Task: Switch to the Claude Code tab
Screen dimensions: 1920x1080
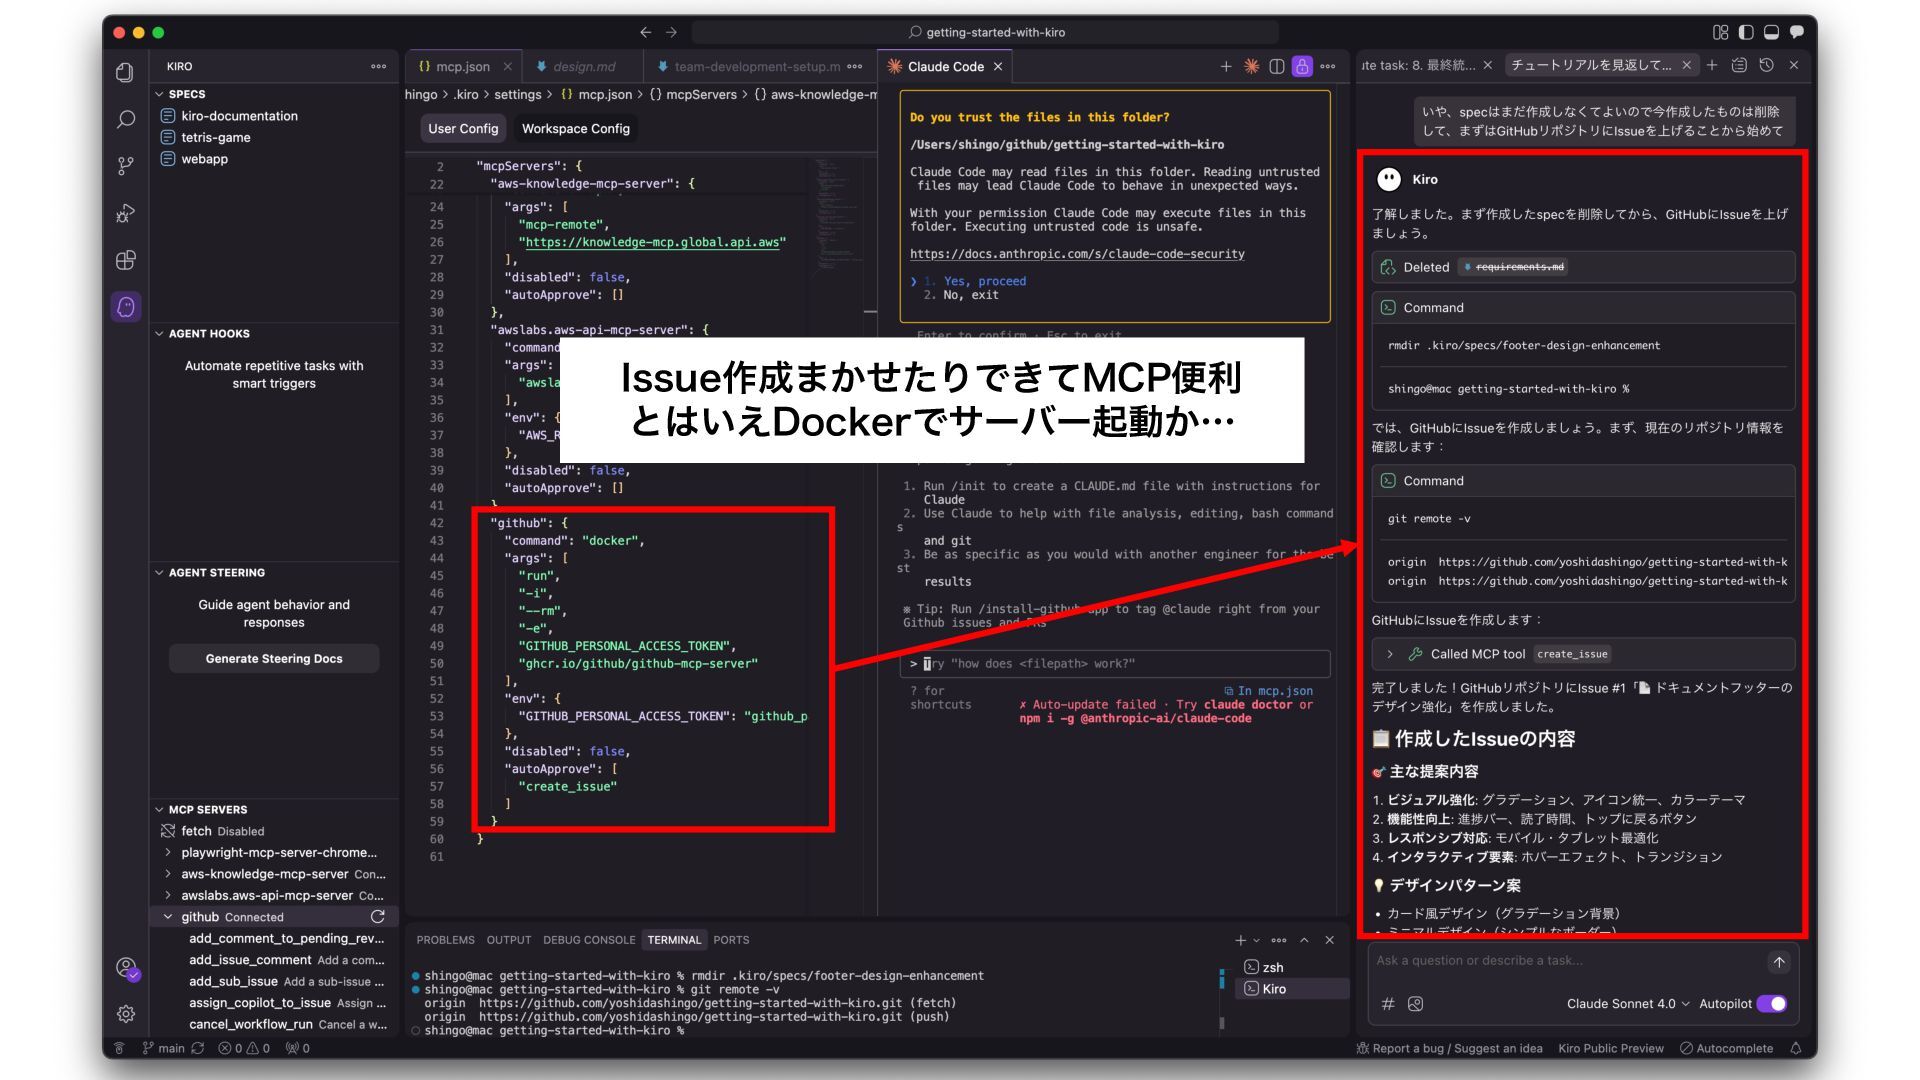Action: [x=945, y=66]
